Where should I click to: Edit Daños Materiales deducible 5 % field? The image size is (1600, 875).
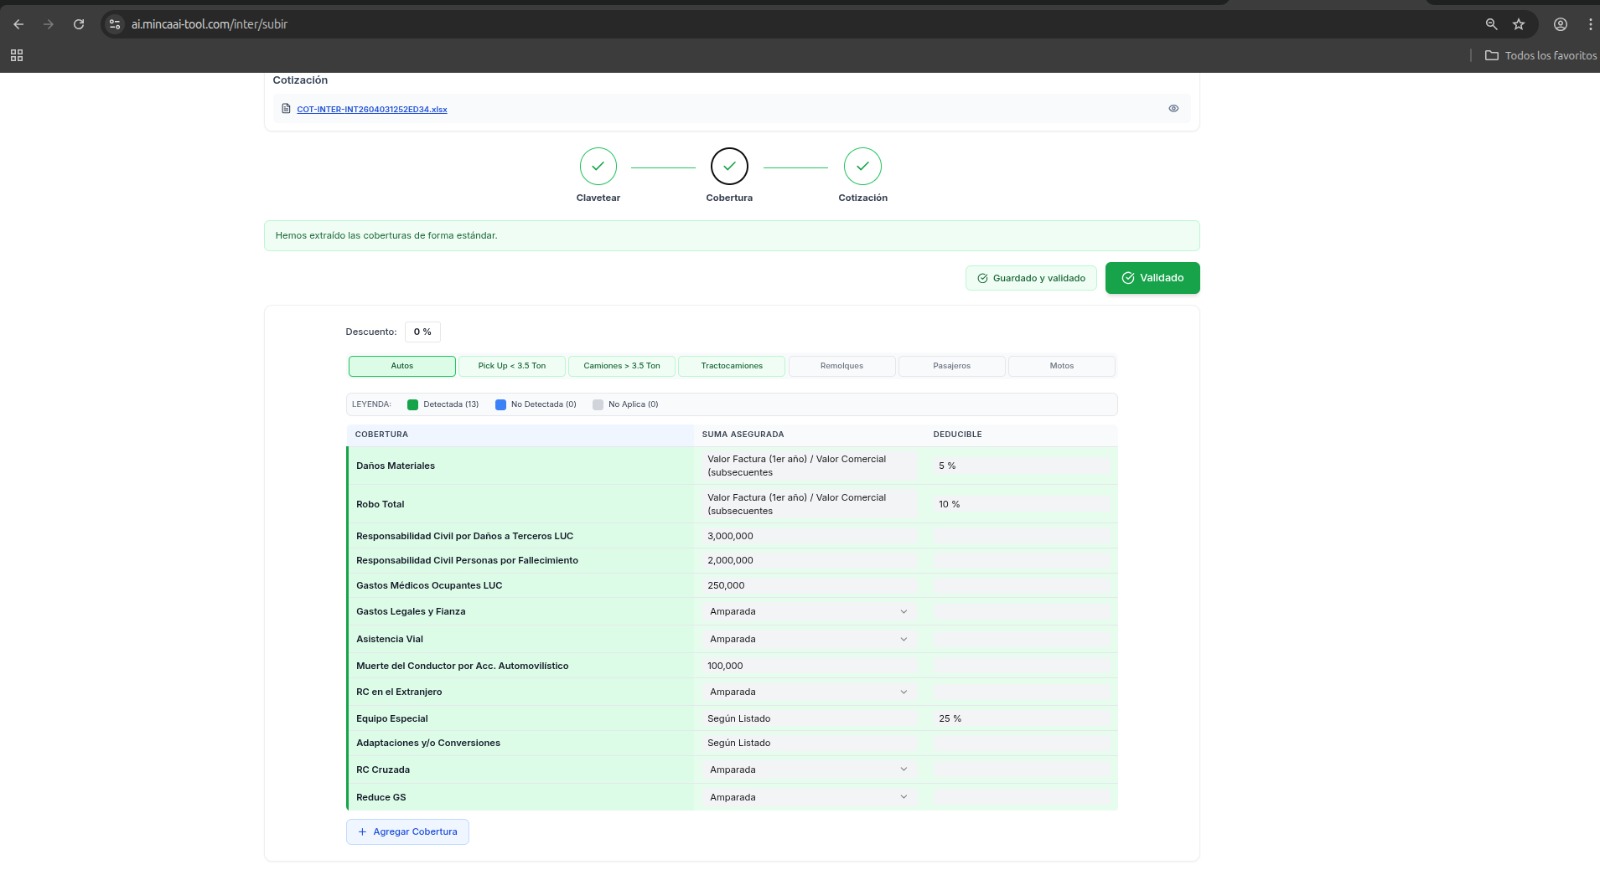(1021, 466)
